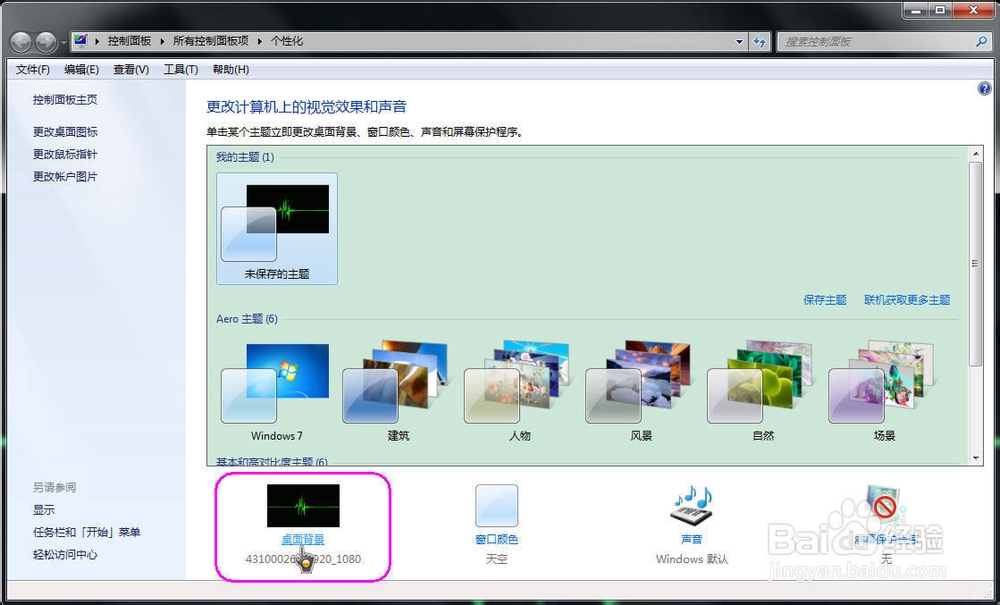Expand the 所有控制面板项 breadcrumb arrow

(x=260, y=41)
